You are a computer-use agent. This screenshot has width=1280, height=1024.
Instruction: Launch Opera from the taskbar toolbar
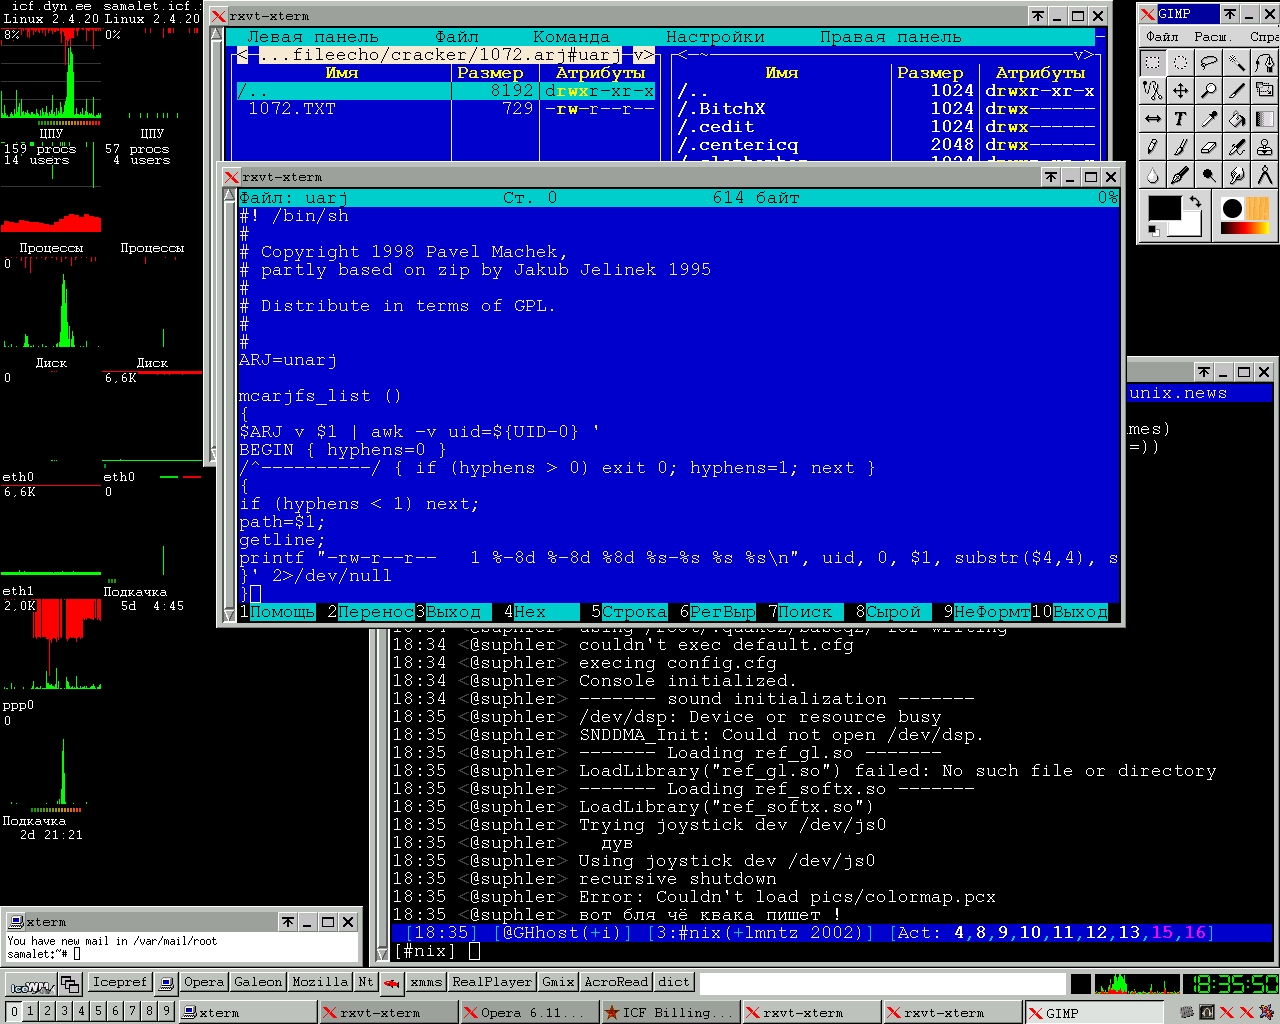[204, 982]
